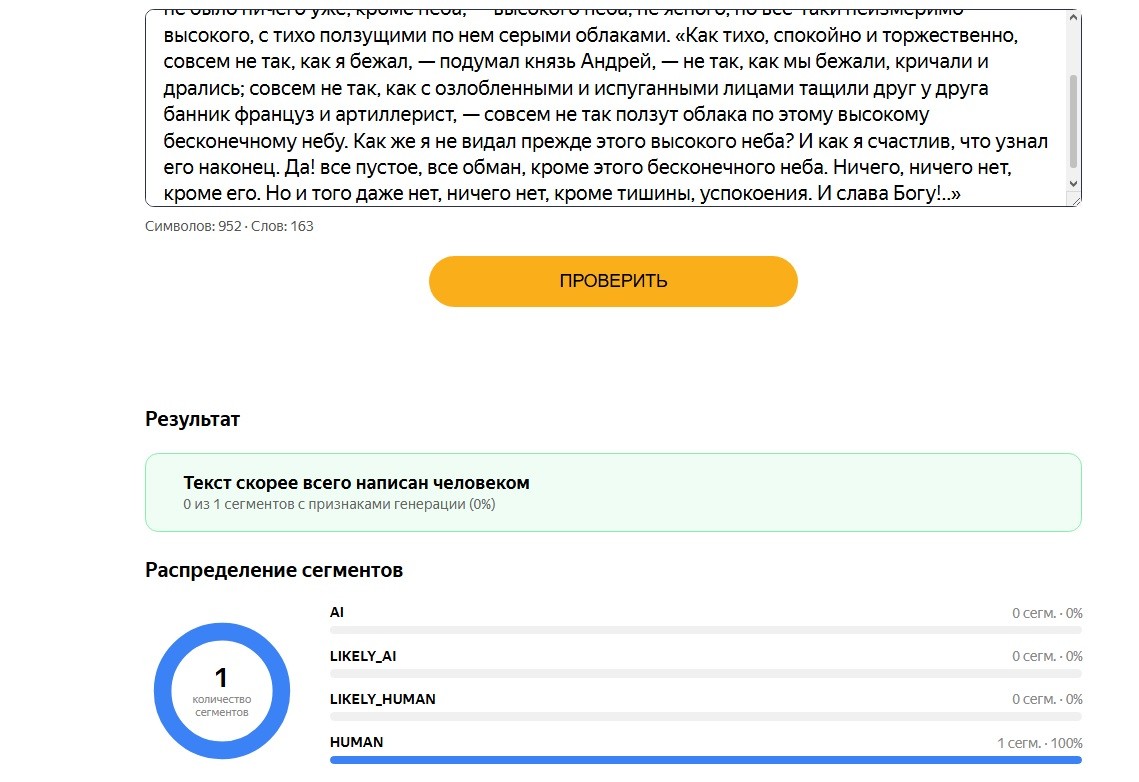Click the ПРОВЕРИТЬ button
This screenshot has width=1139, height=782.
coord(613,281)
